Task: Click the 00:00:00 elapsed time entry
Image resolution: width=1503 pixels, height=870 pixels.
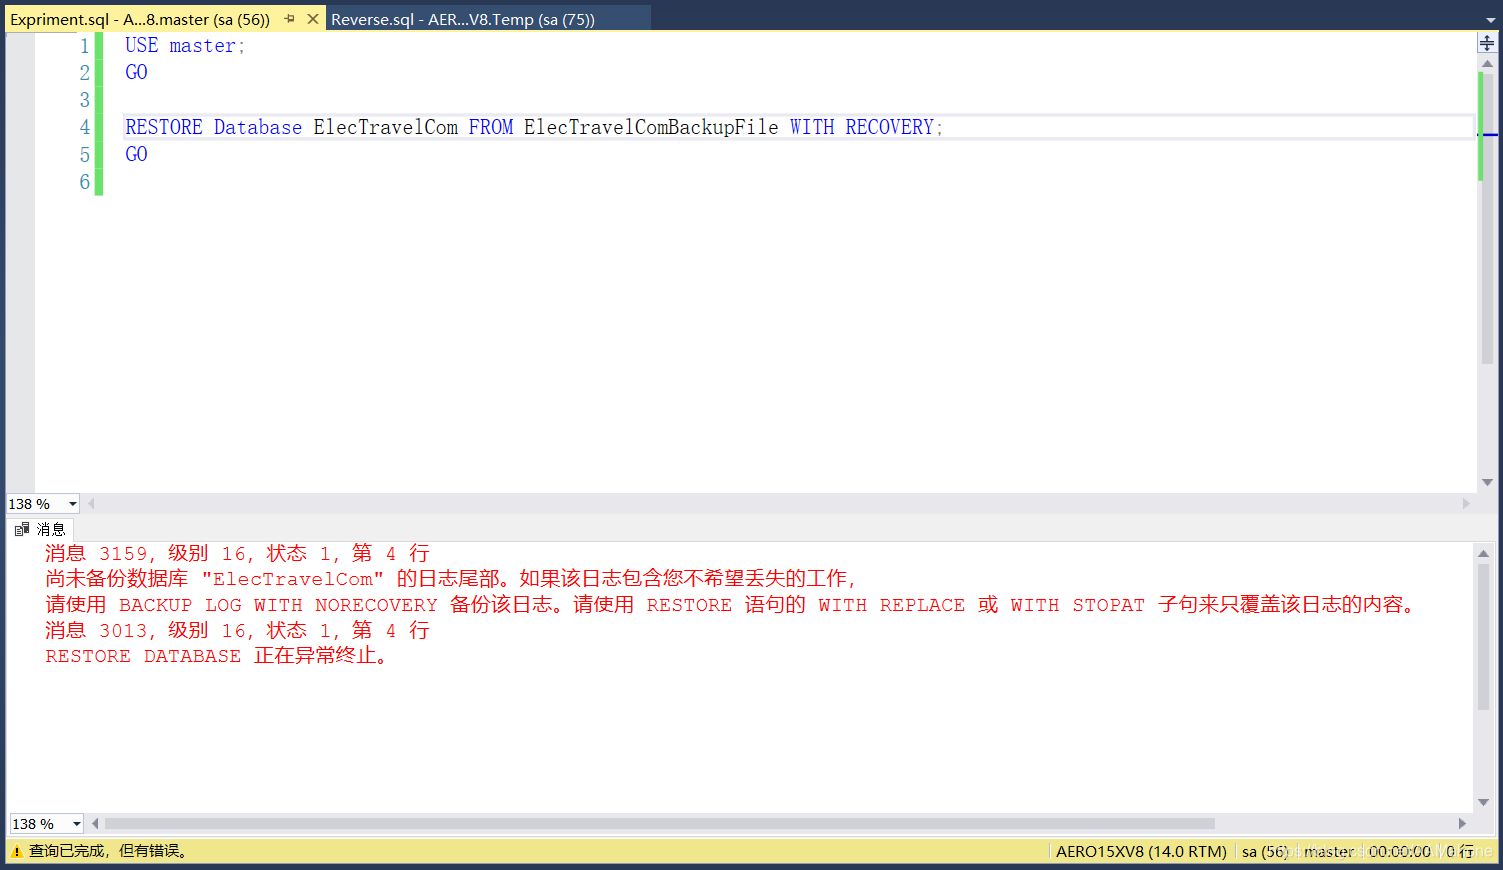Action: click(1400, 852)
